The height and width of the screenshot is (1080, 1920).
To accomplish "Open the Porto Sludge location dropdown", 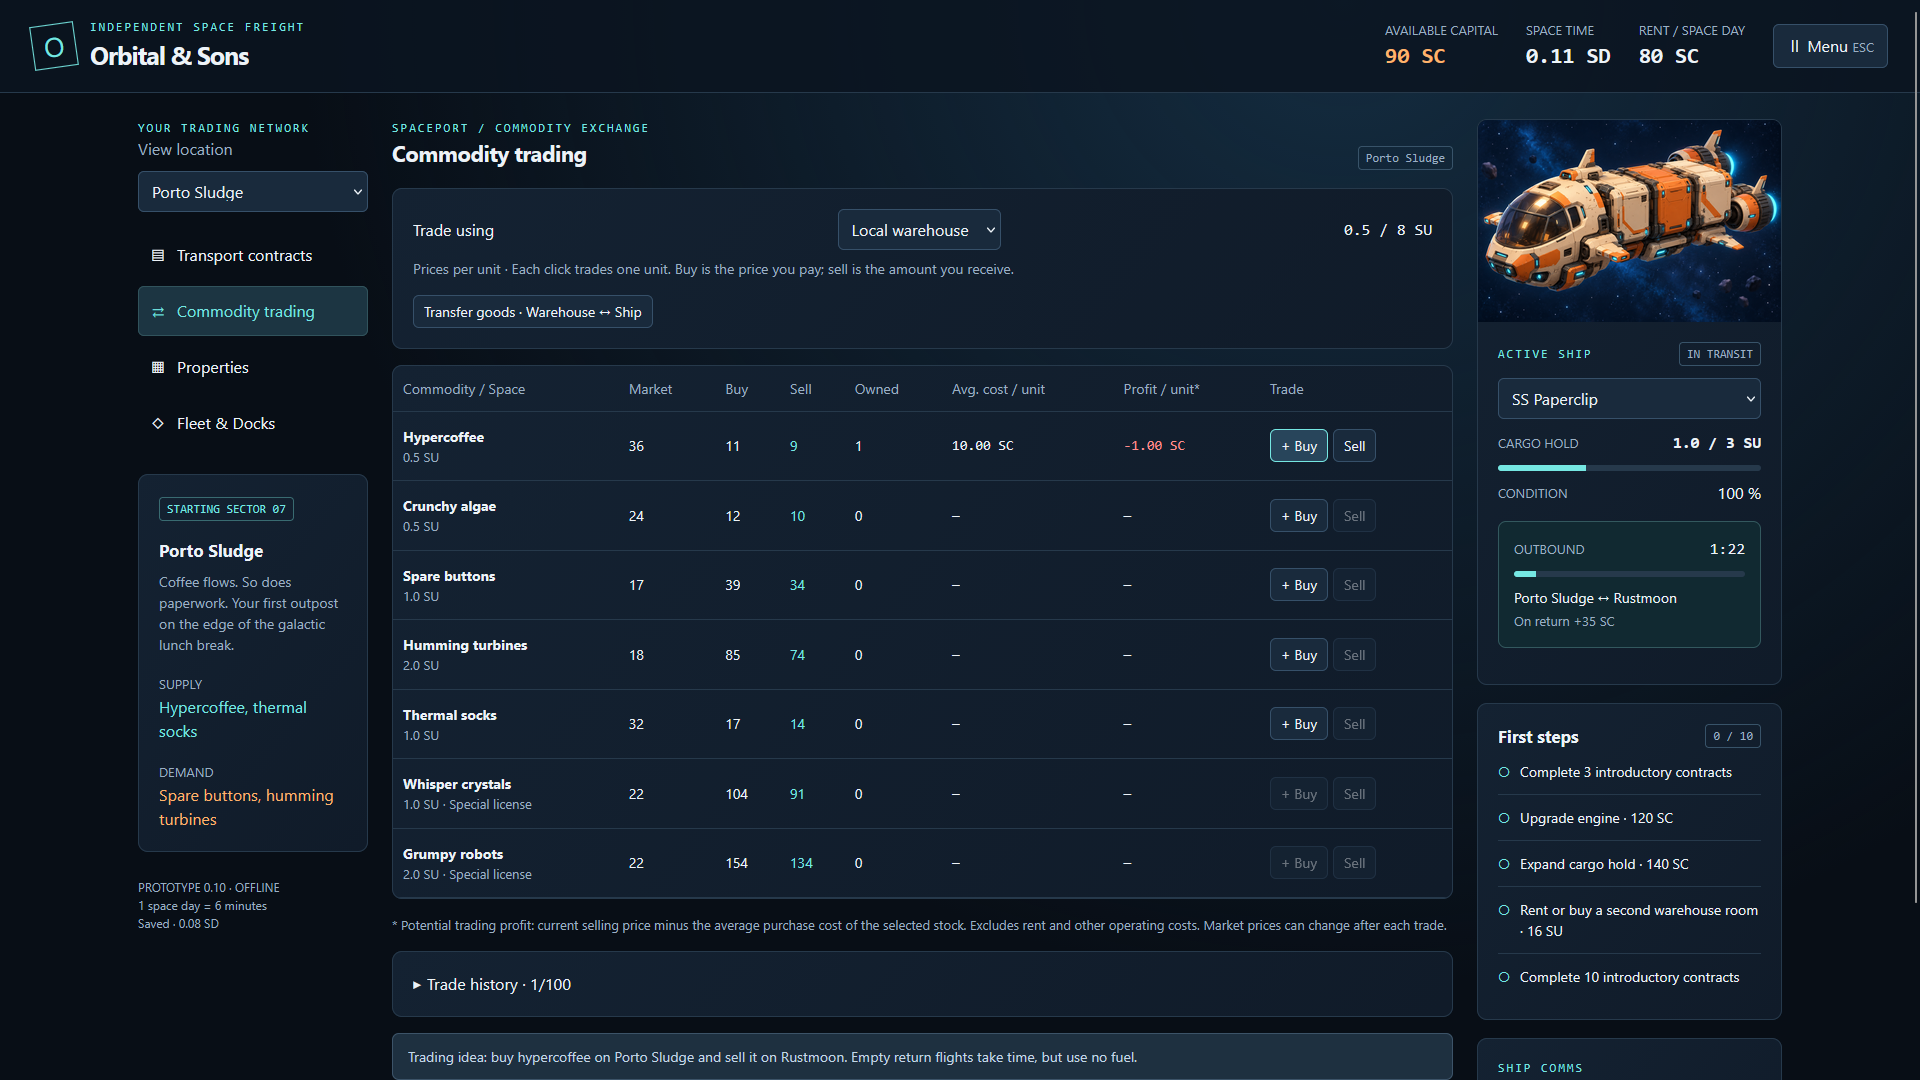I will coord(253,192).
